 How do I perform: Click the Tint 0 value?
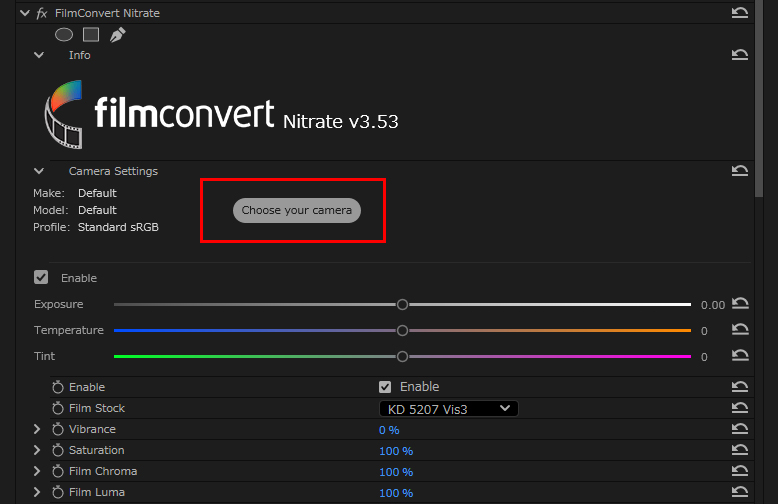point(704,357)
